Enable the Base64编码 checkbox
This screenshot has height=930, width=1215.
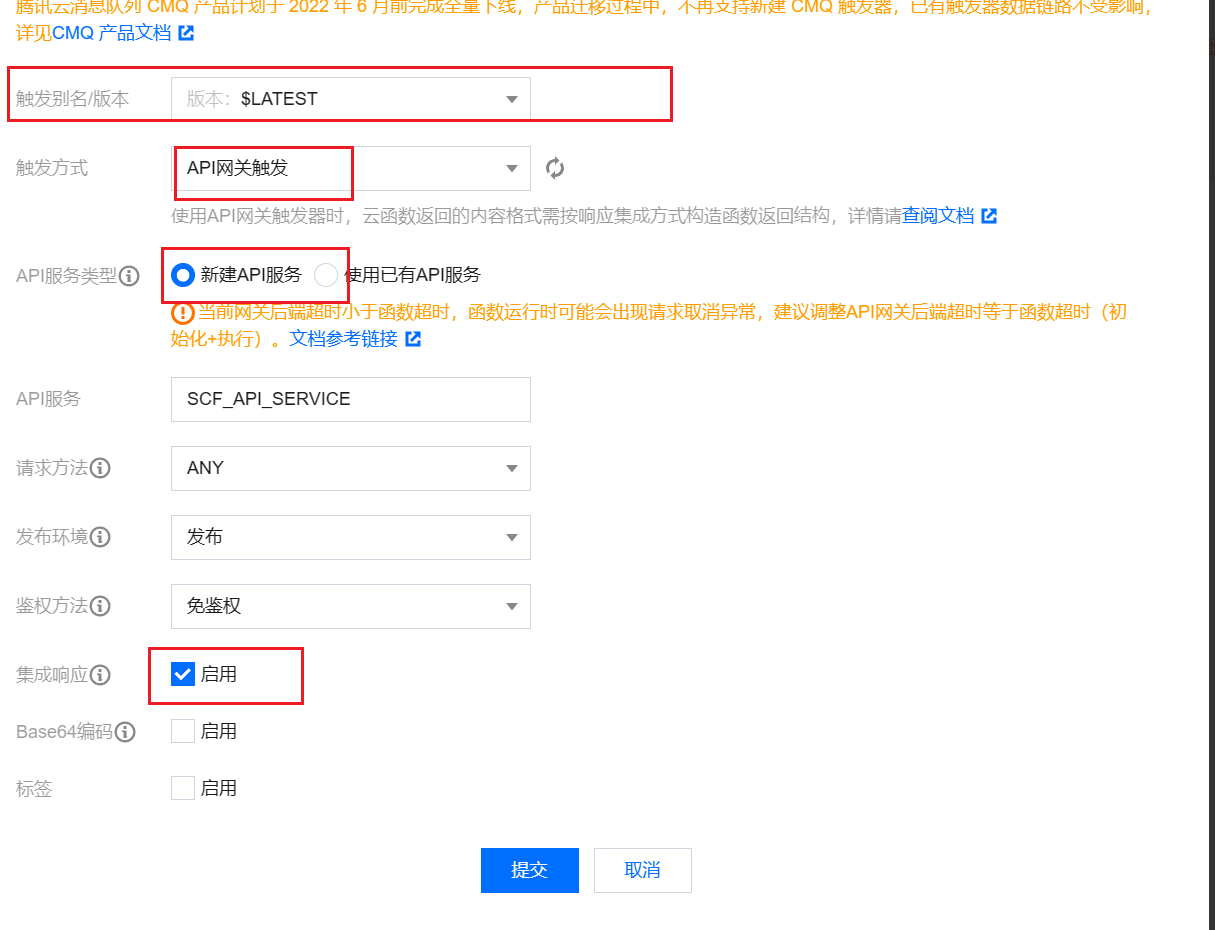click(x=183, y=731)
